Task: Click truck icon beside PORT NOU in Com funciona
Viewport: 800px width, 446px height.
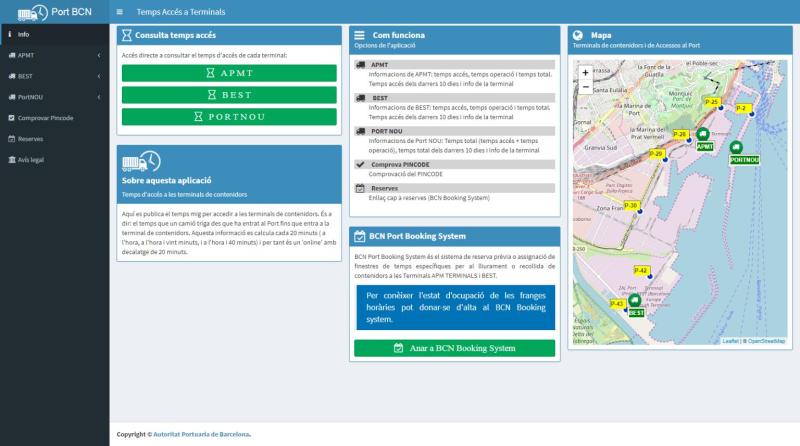Action: (361, 131)
